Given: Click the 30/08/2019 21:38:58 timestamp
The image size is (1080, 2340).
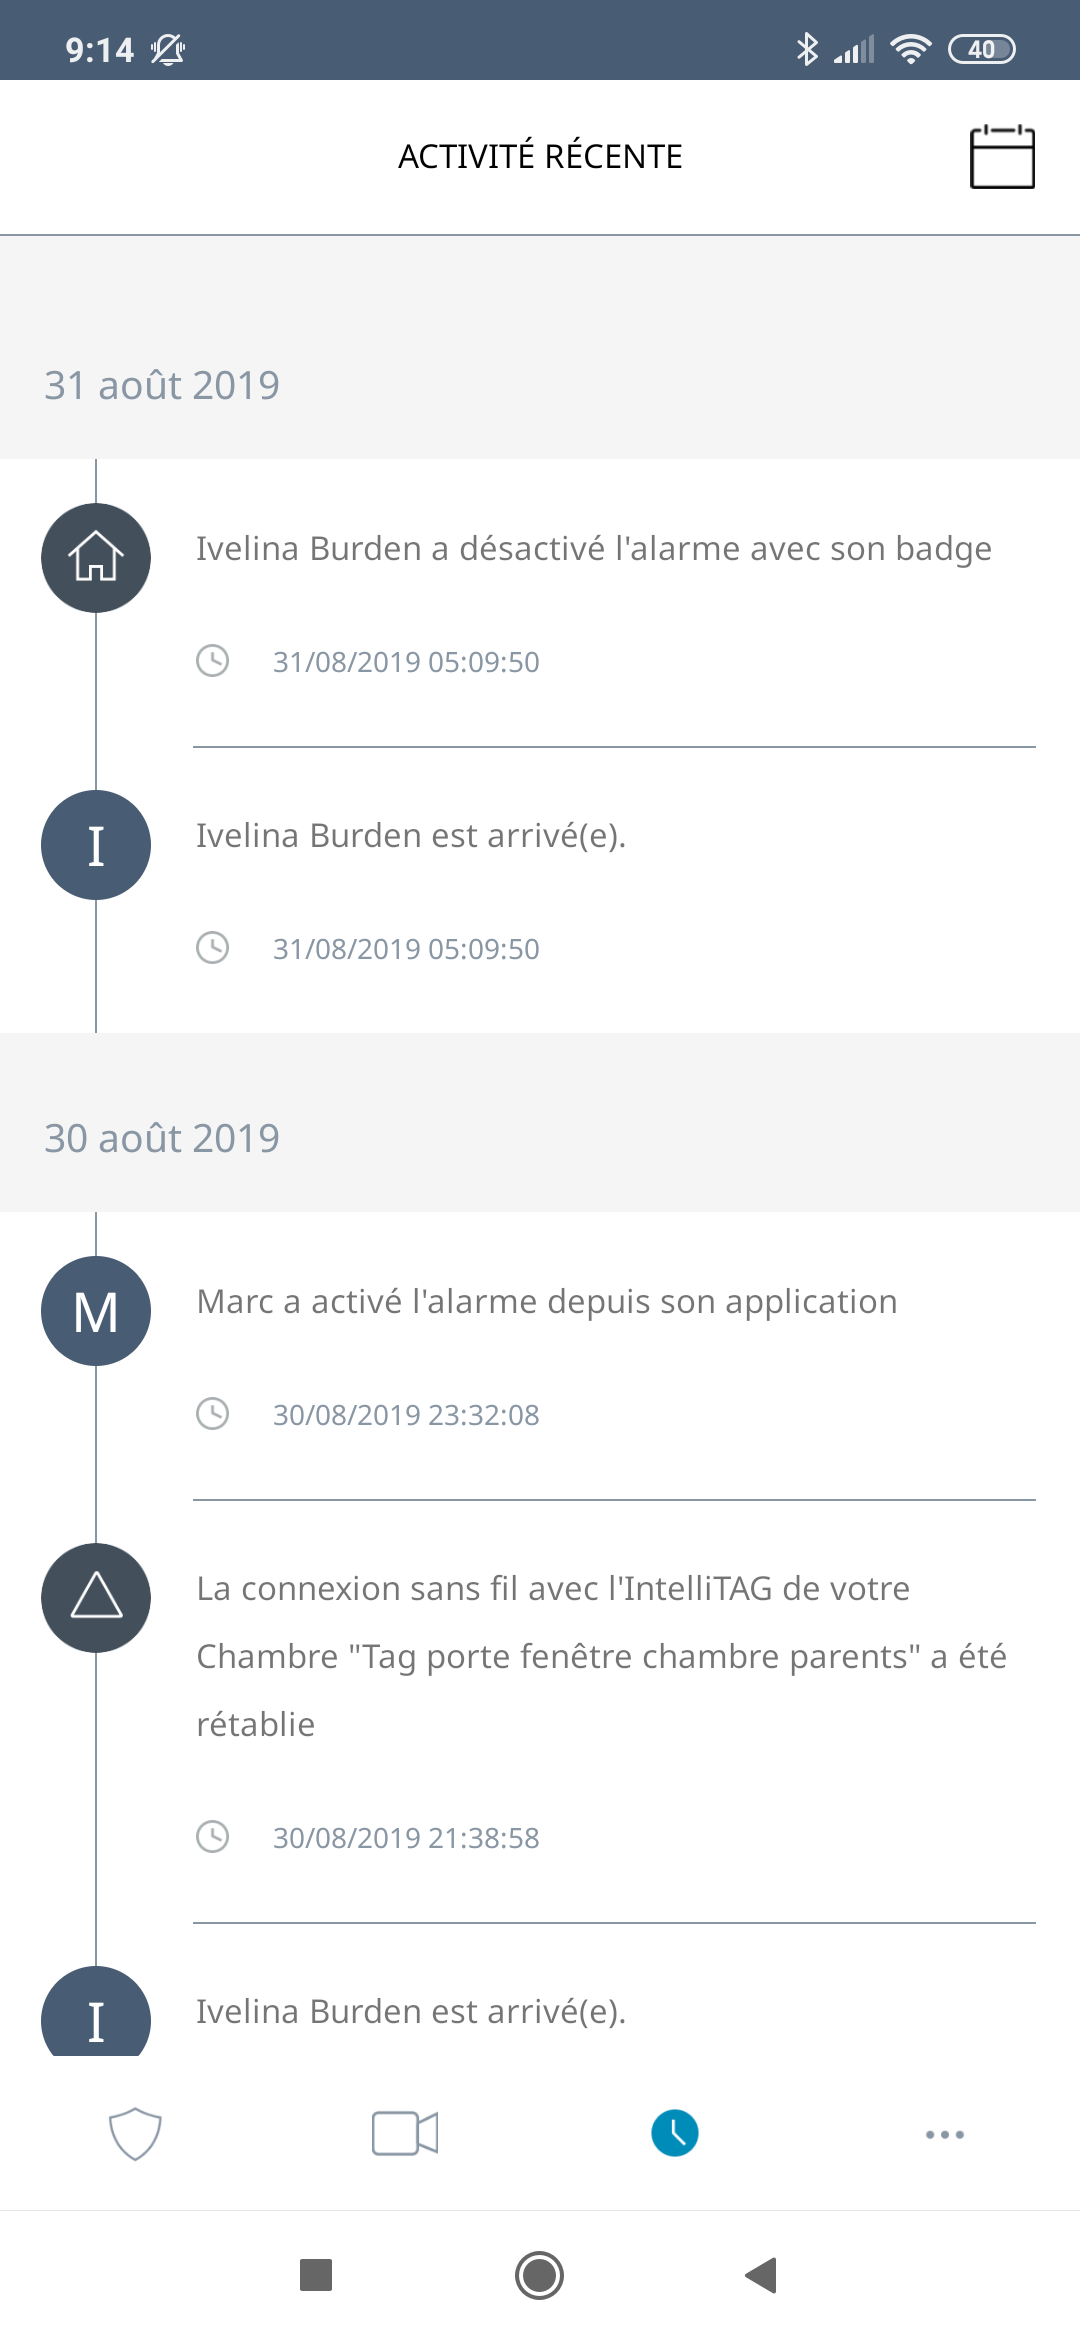Looking at the screenshot, I should [406, 1838].
